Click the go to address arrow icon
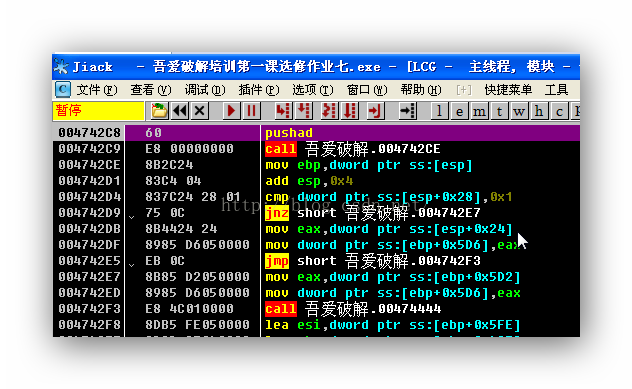Screen dimensions: 632x389 pos(407,111)
